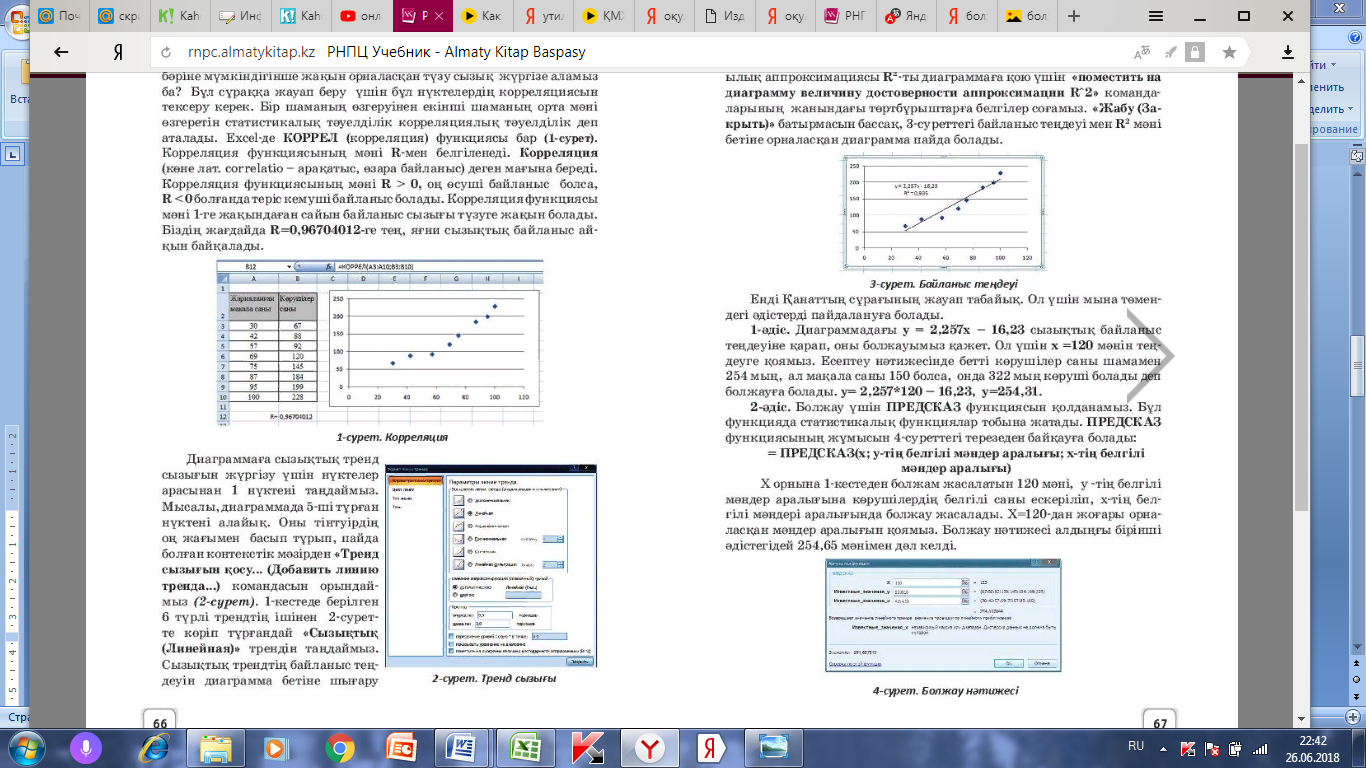Show hidden system tray icons
This screenshot has width=1366, height=768.
point(1163,747)
